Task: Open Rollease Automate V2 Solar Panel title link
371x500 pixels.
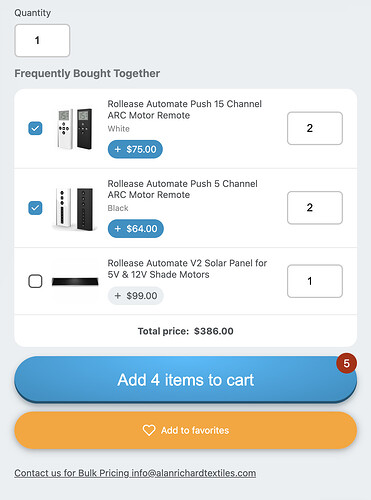Action: coord(187,269)
